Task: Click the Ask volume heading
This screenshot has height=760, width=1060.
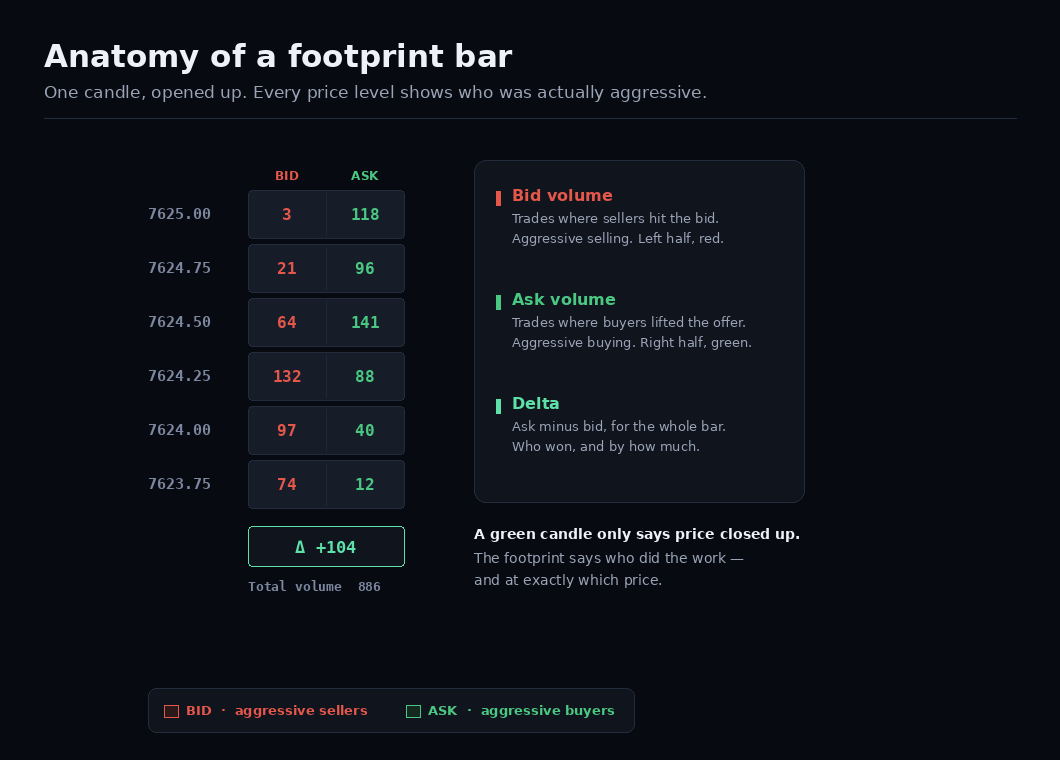Action: tap(563, 300)
